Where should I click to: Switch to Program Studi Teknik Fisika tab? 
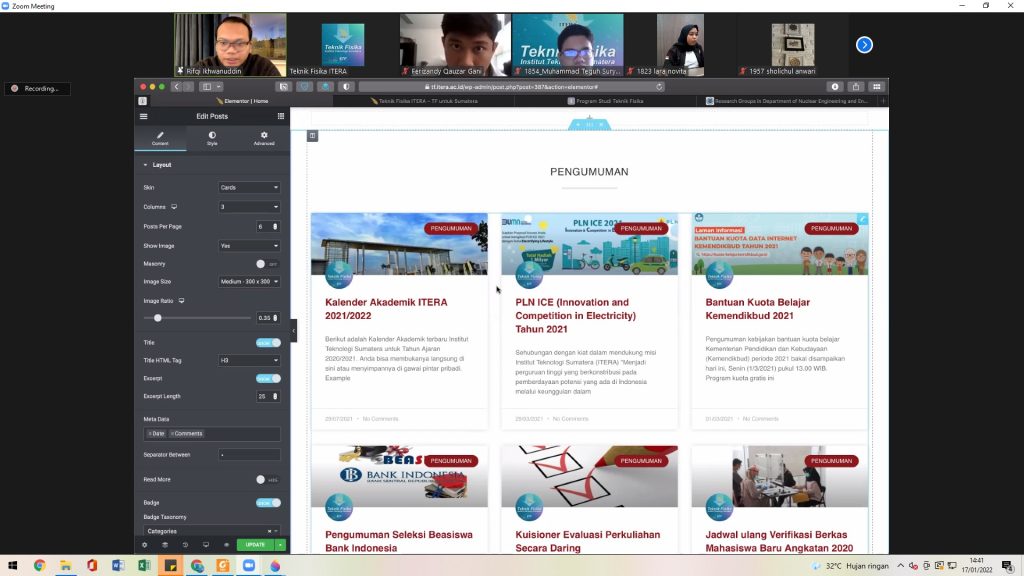coord(606,101)
